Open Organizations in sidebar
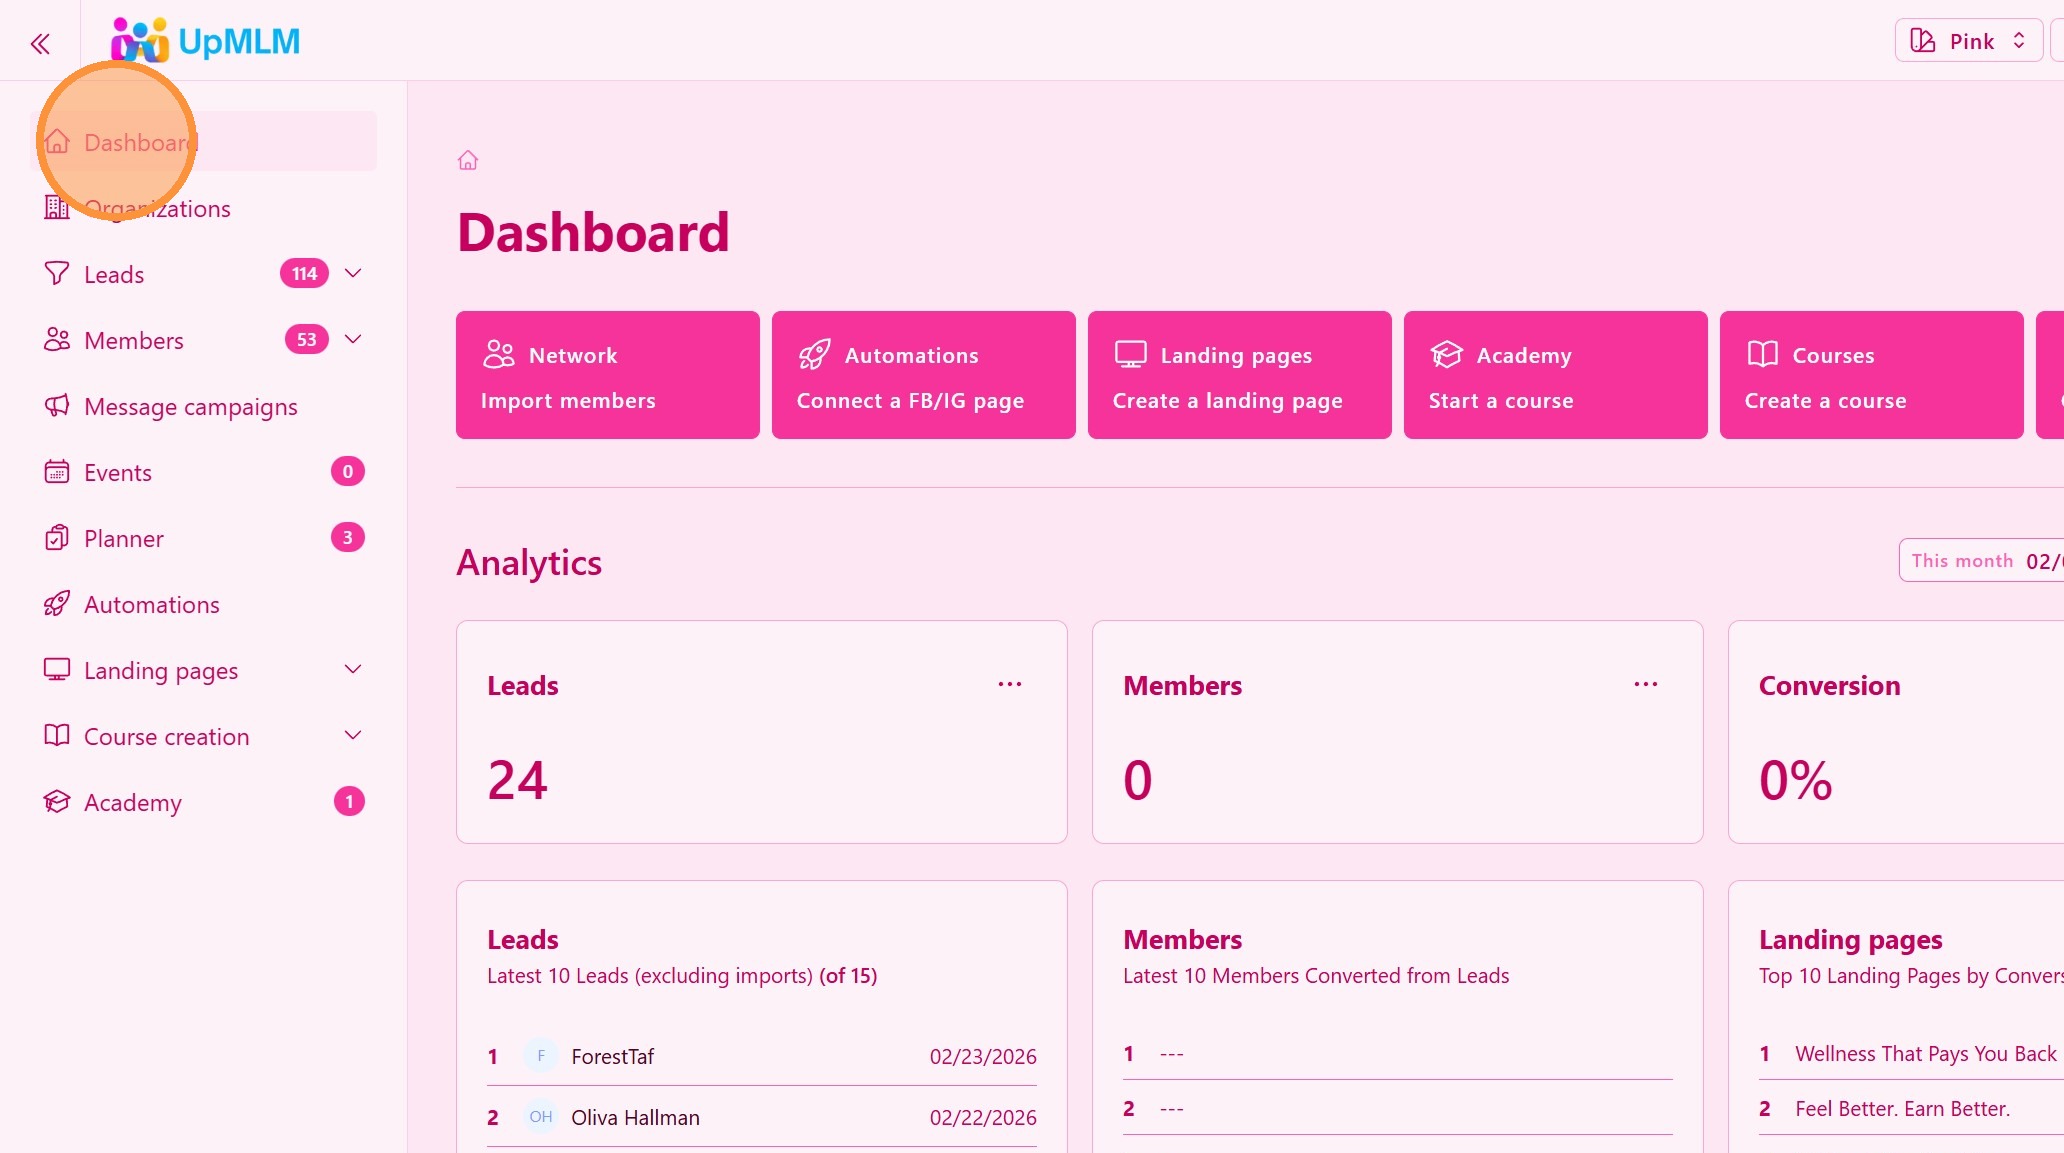Screen dimensions: 2064x1153 (x=157, y=209)
